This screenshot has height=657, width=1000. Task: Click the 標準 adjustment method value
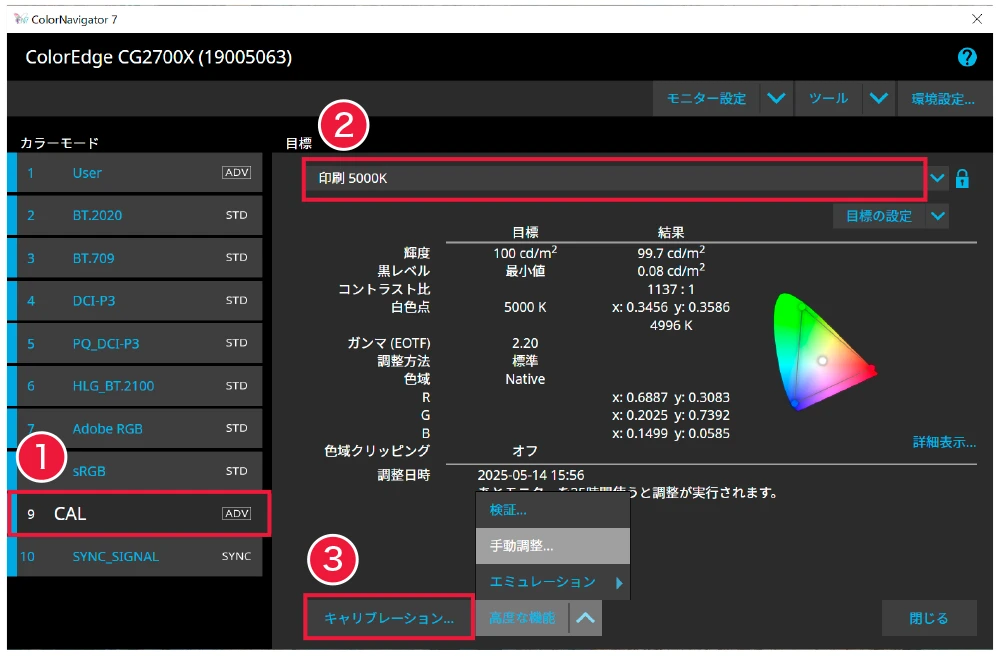525,361
